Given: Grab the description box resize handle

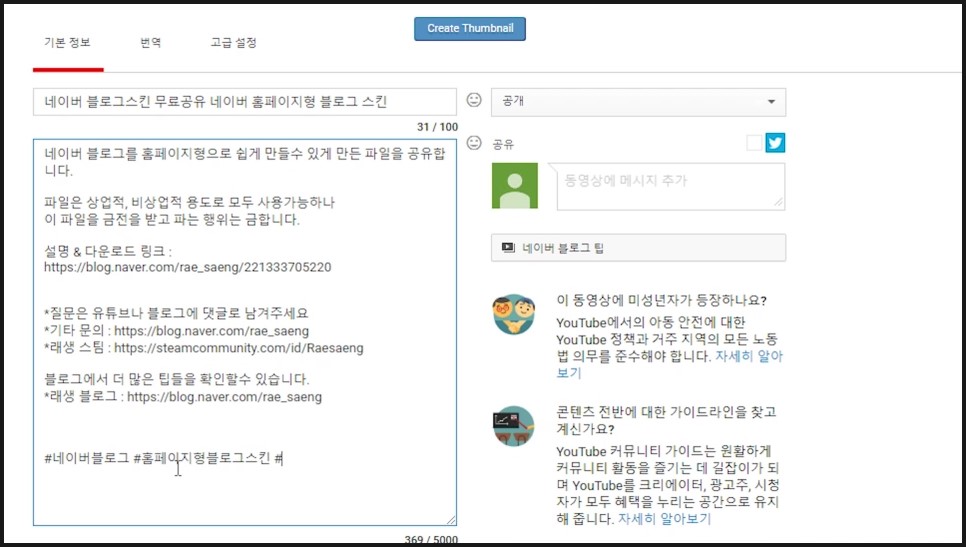Looking at the screenshot, I should [x=451, y=520].
